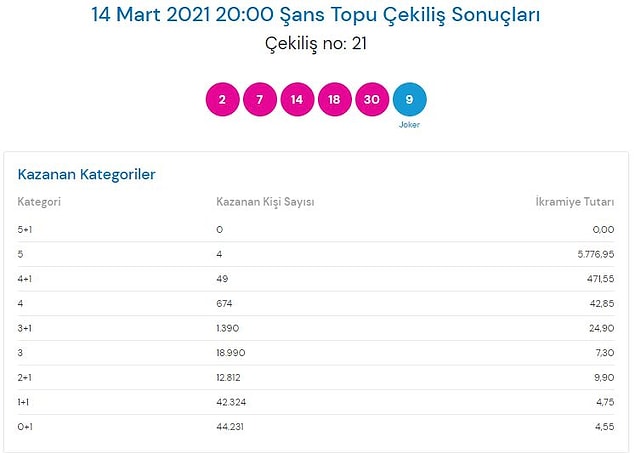Click the Çekiliş no: 21 text

(x=316, y=43)
